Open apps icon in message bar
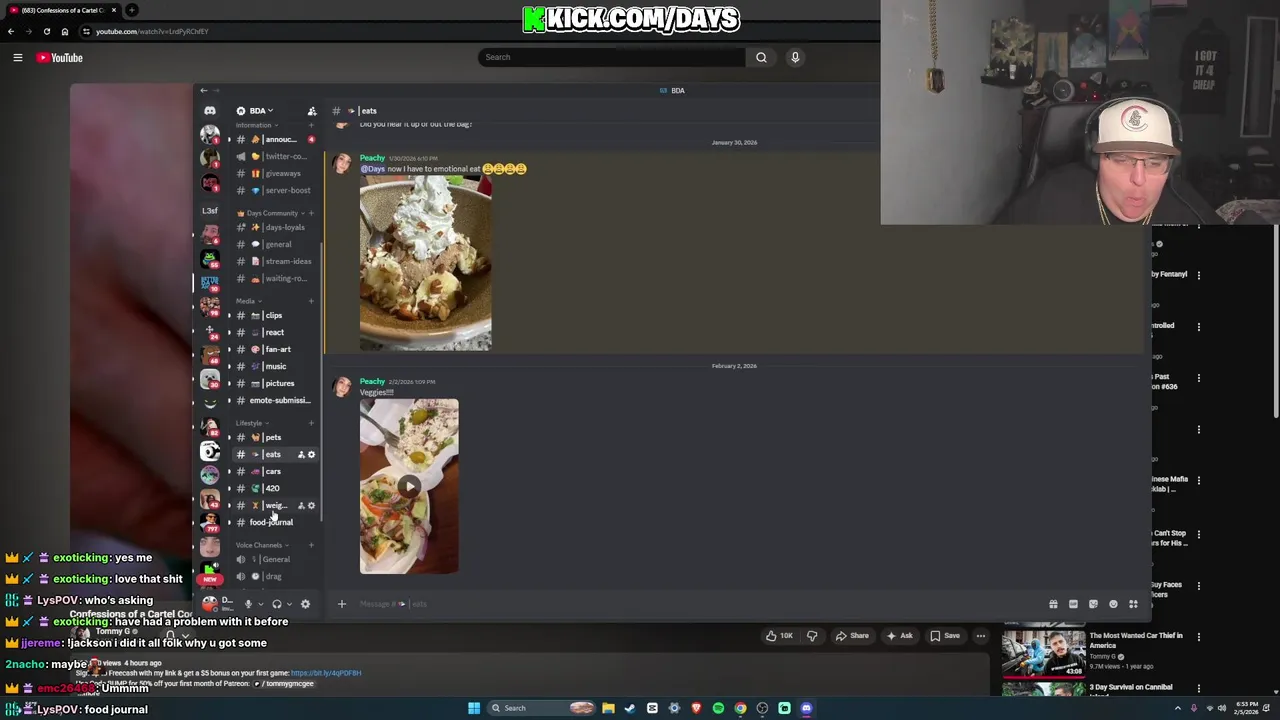Image resolution: width=1280 pixels, height=720 pixels. tap(1133, 604)
